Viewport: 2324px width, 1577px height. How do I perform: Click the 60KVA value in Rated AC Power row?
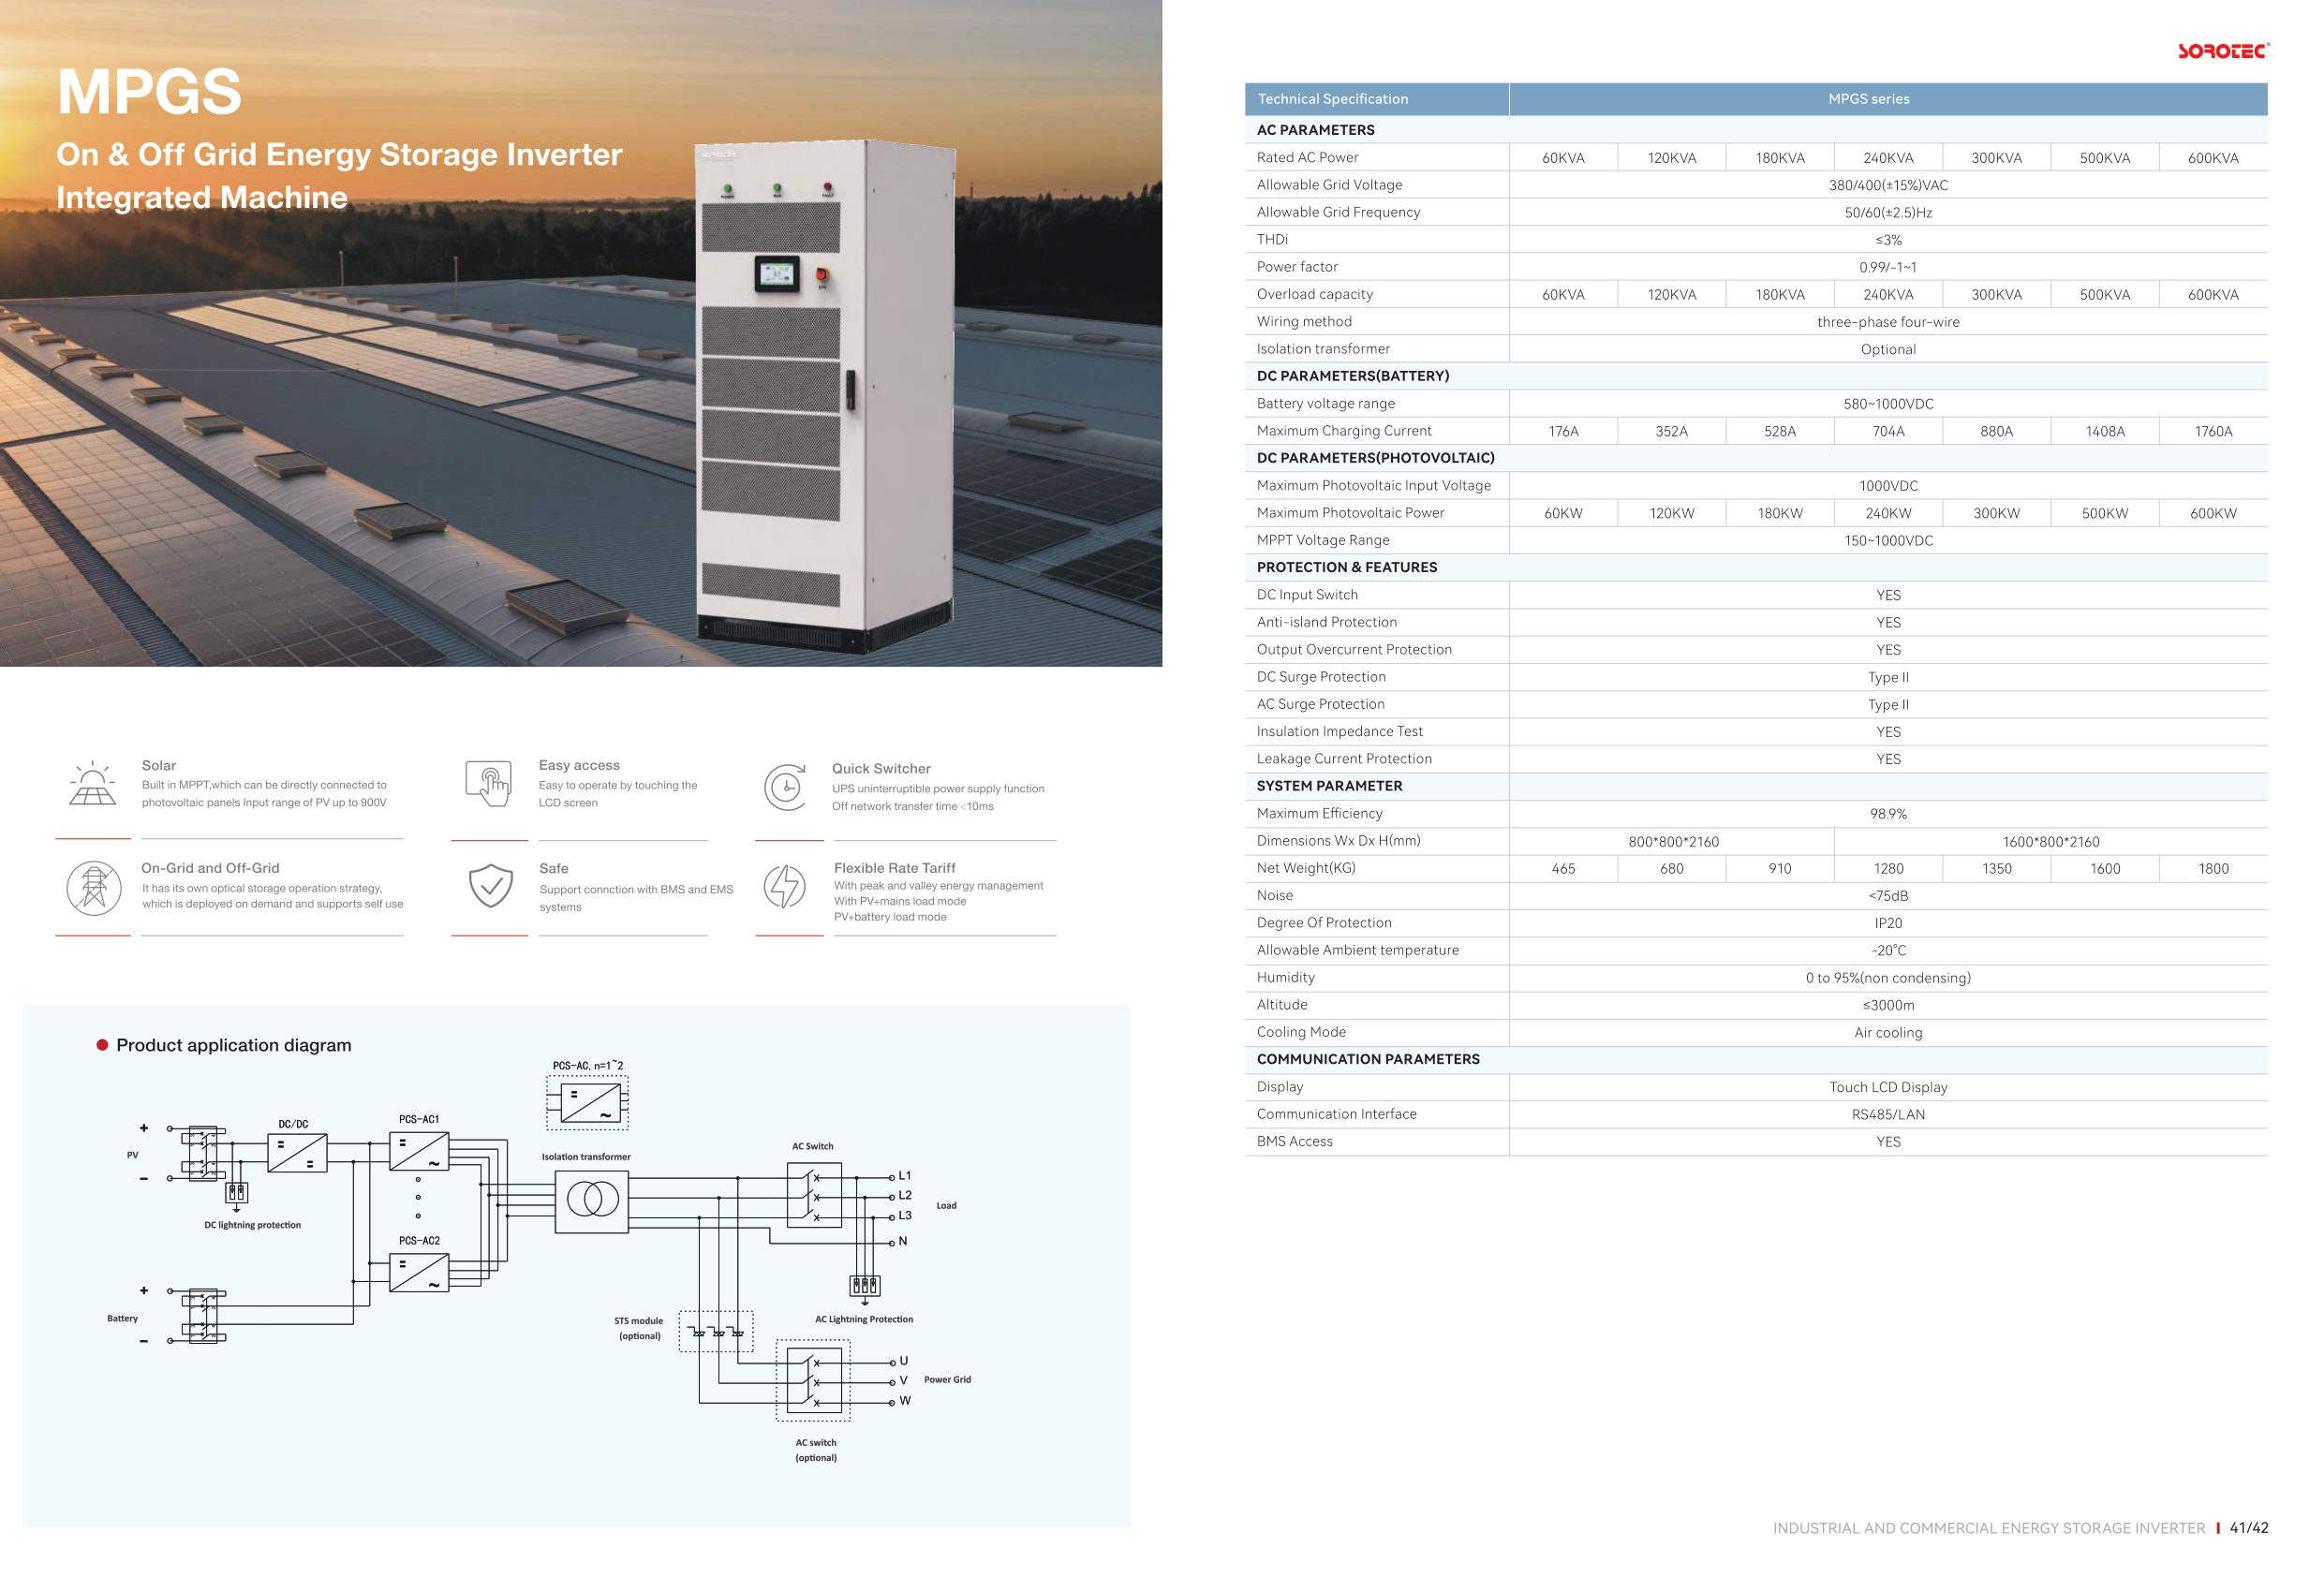[1563, 158]
